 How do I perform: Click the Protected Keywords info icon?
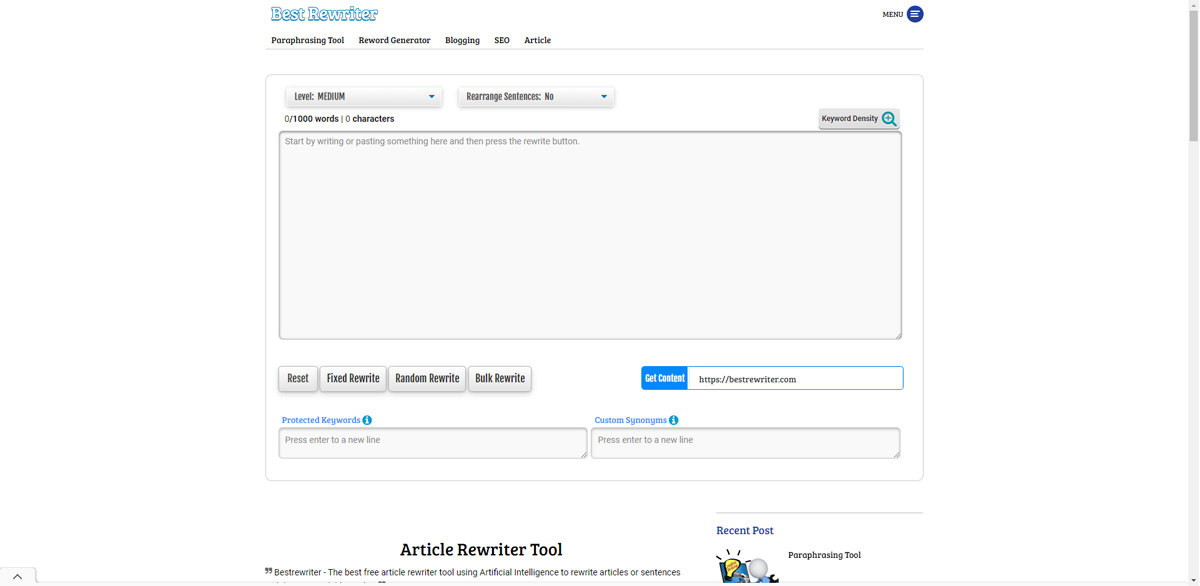tap(367, 420)
